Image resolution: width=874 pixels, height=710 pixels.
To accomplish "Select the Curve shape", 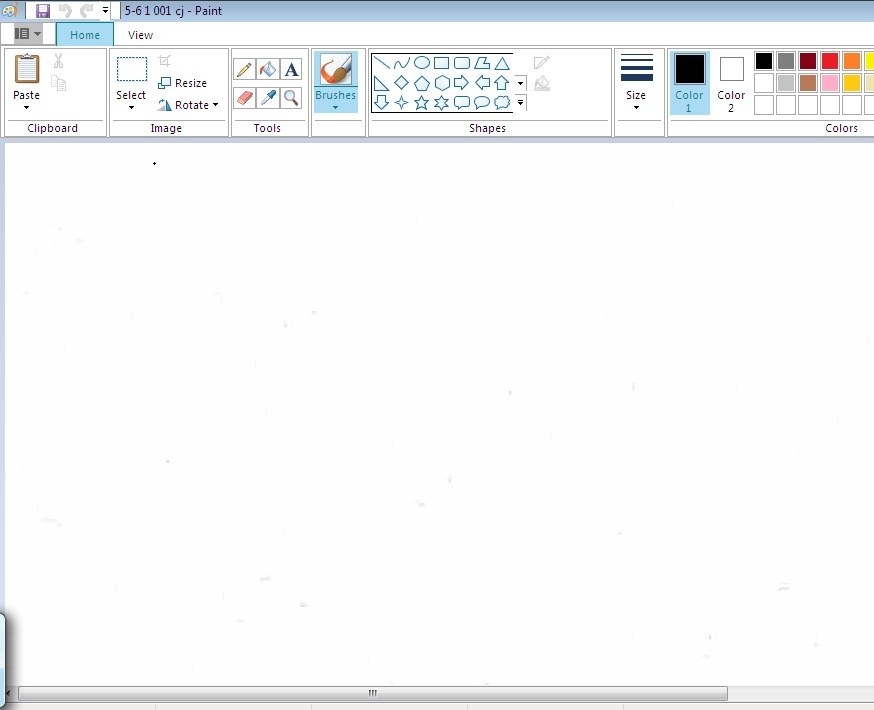I will [401, 62].
